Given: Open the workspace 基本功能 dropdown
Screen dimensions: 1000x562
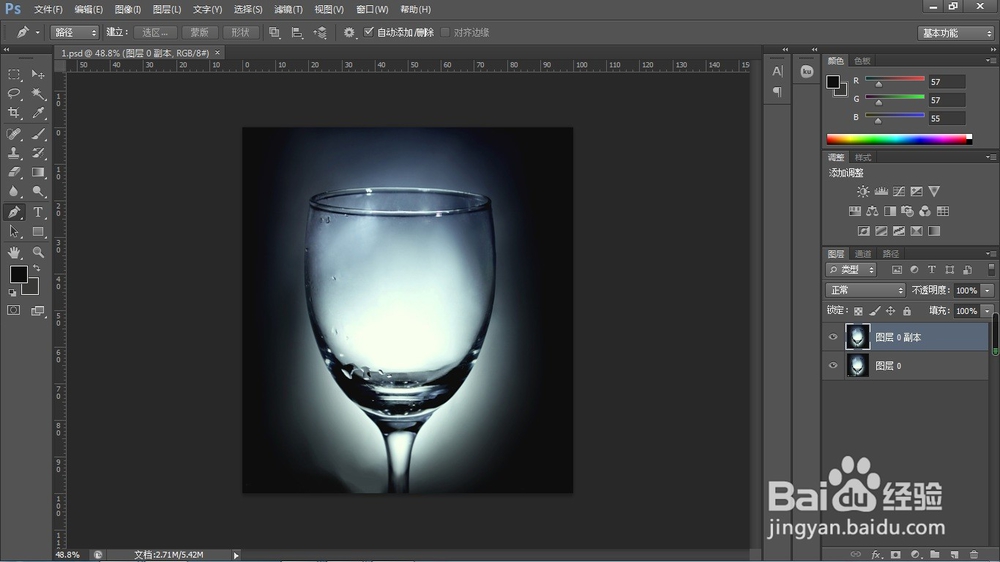Looking at the screenshot, I should click(955, 33).
